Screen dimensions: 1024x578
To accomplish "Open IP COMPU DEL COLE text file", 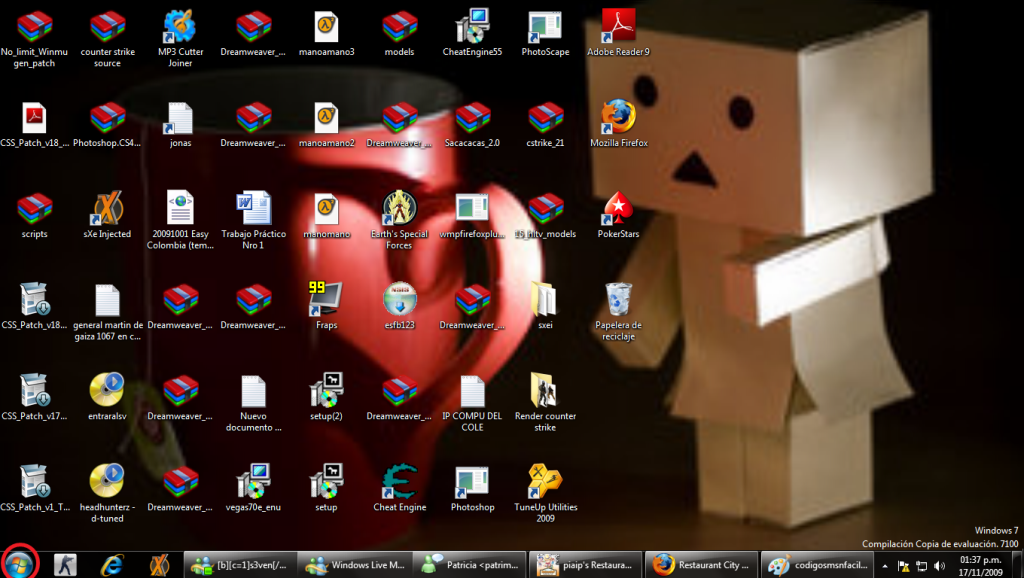I will [x=473, y=391].
